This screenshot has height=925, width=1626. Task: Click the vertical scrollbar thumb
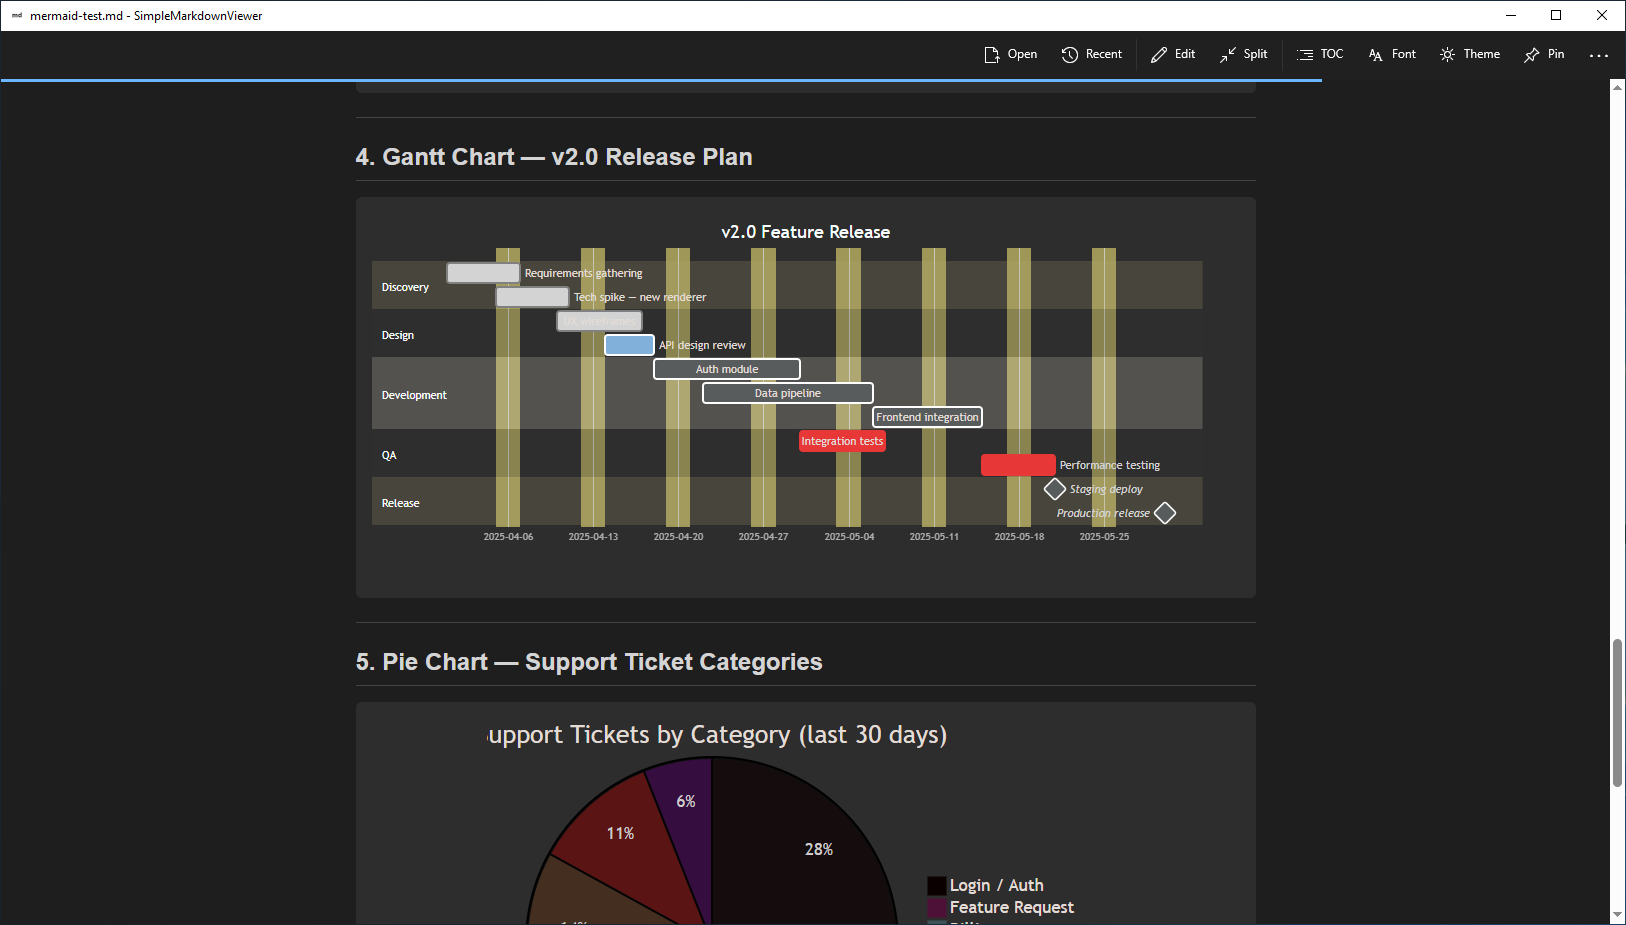[1617, 713]
